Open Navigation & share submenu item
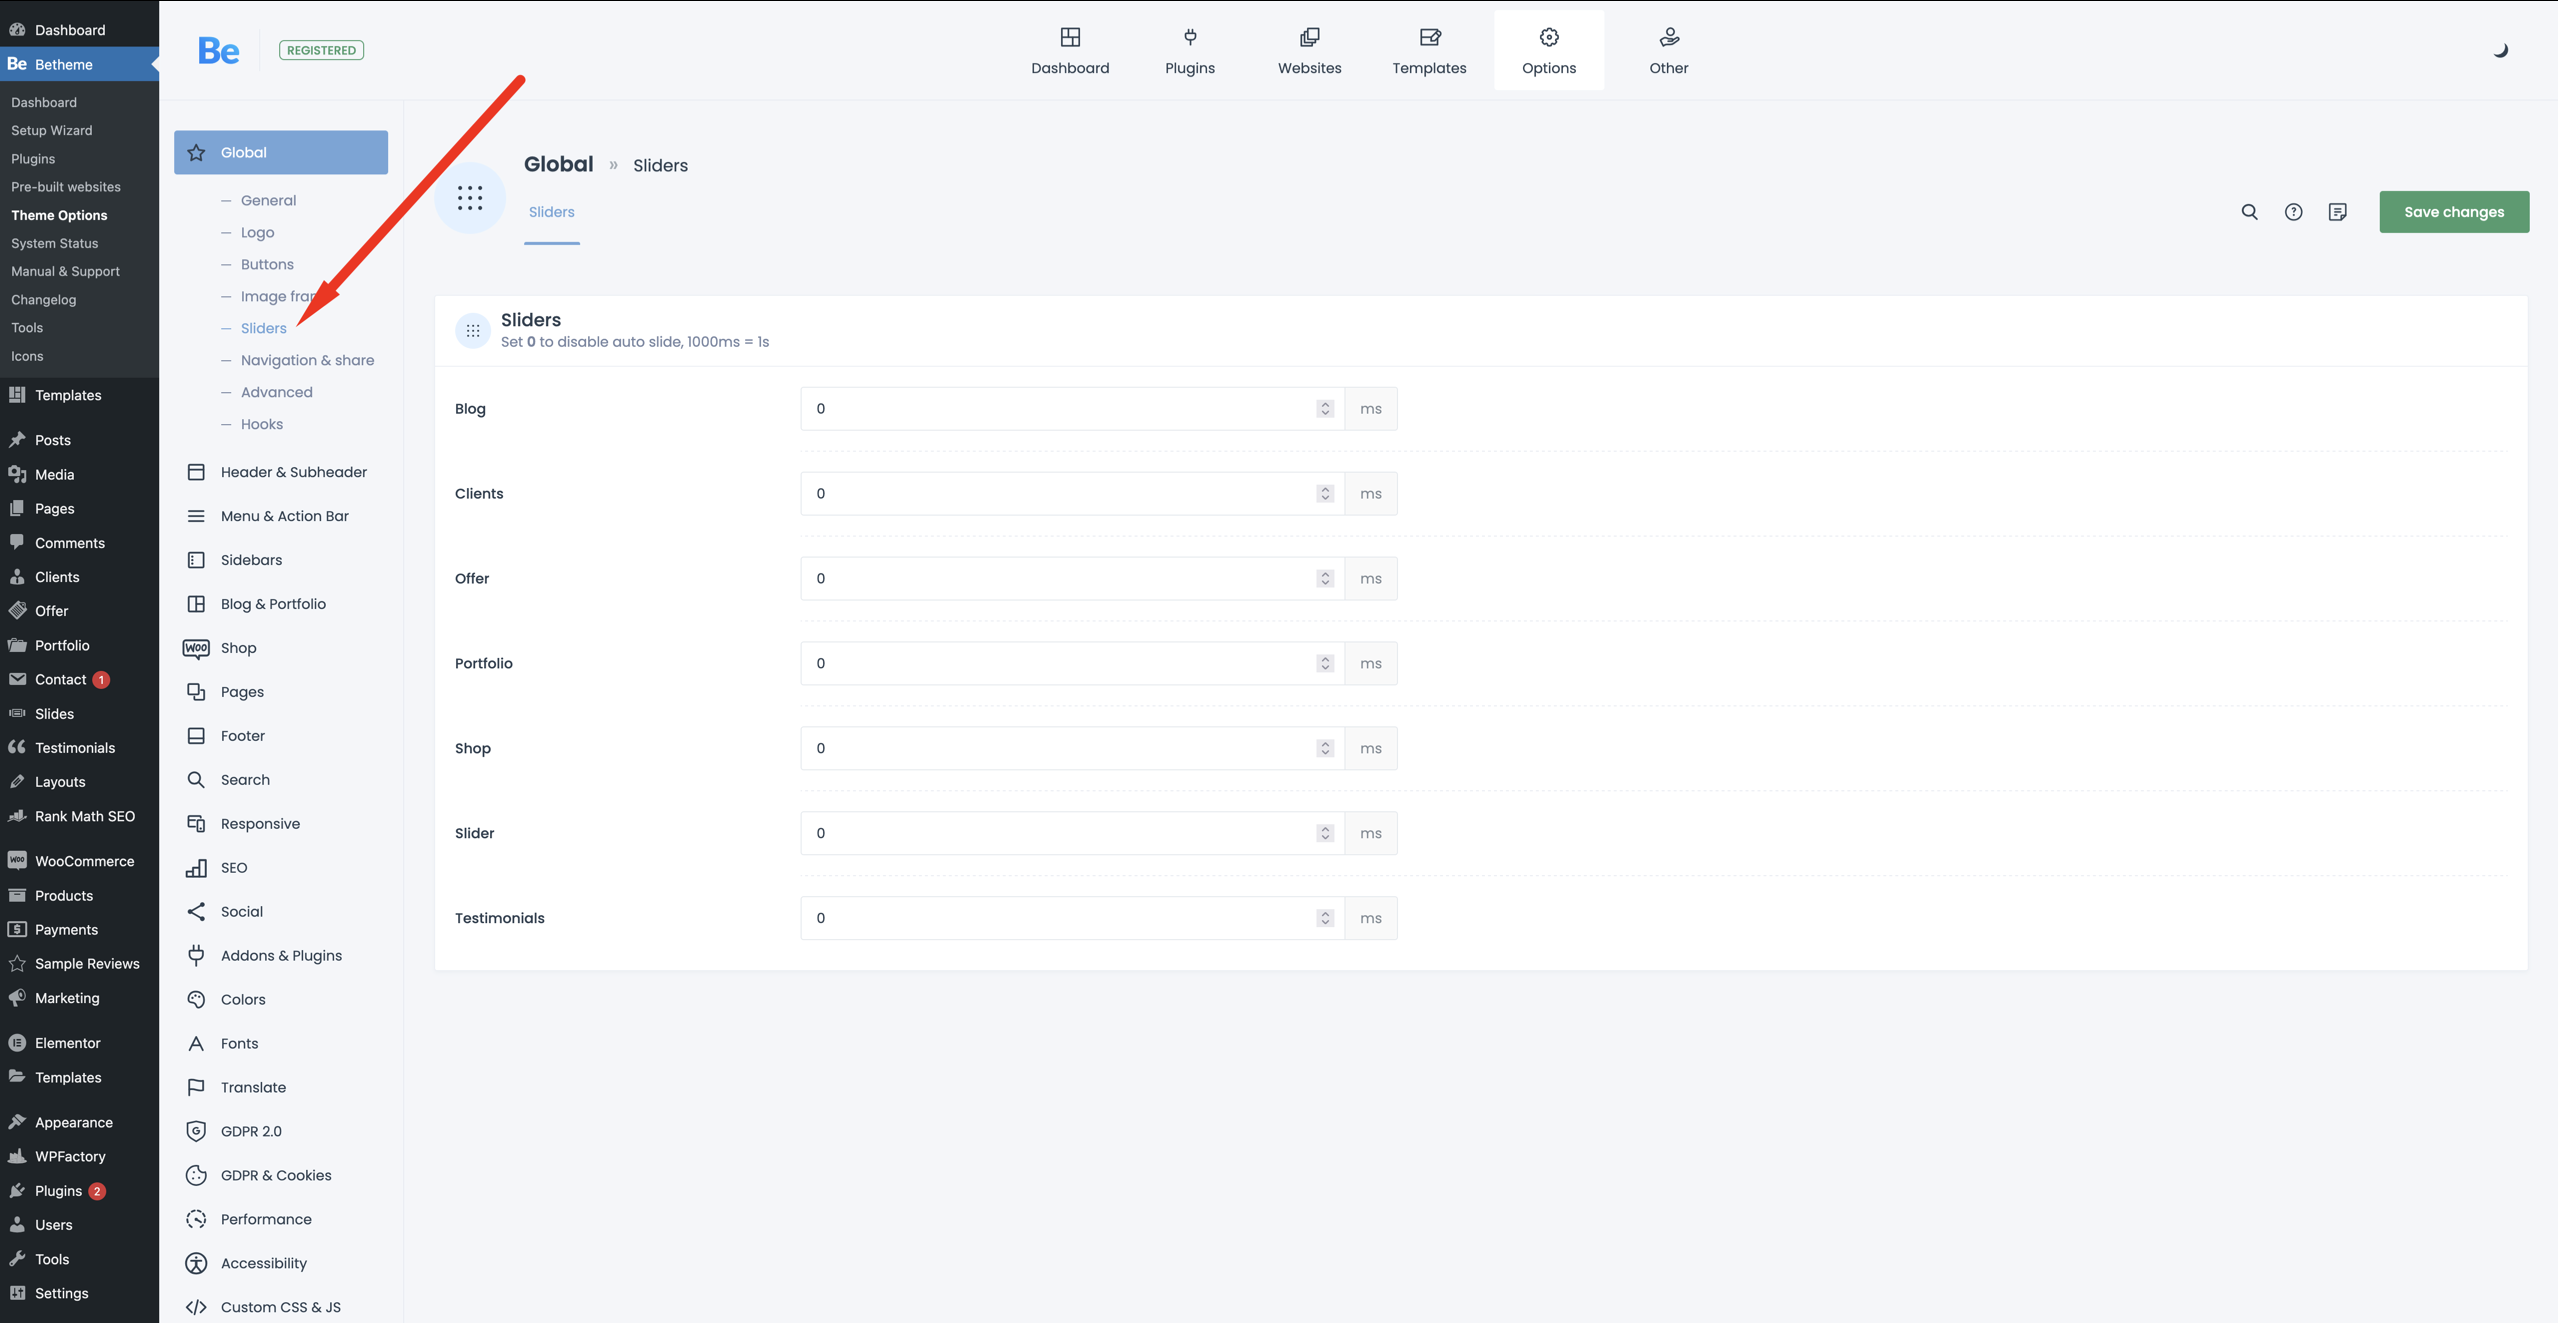This screenshot has height=1323, width=2558. [307, 360]
